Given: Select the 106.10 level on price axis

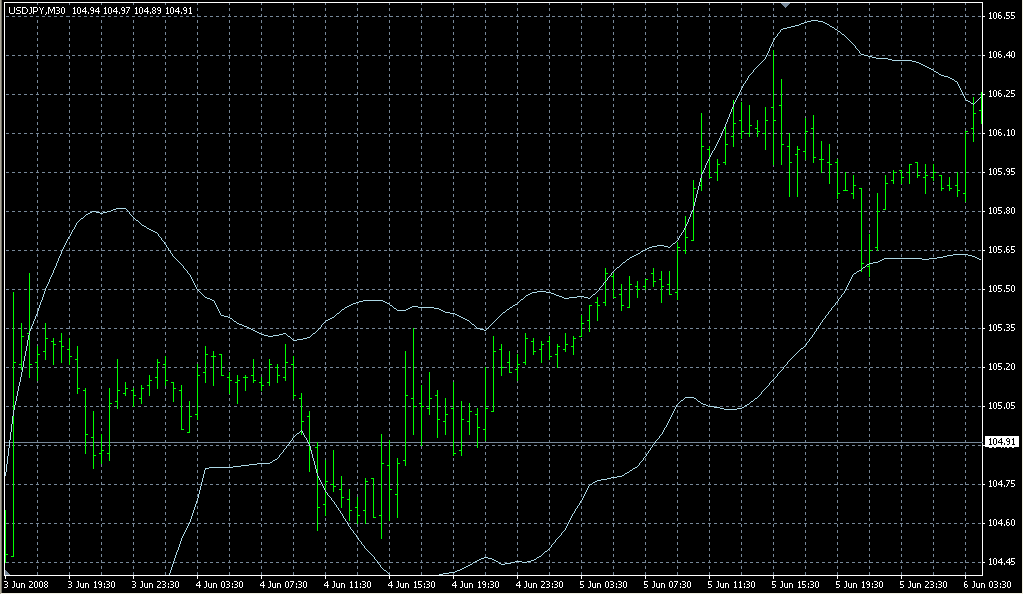Looking at the screenshot, I should tap(1003, 133).
